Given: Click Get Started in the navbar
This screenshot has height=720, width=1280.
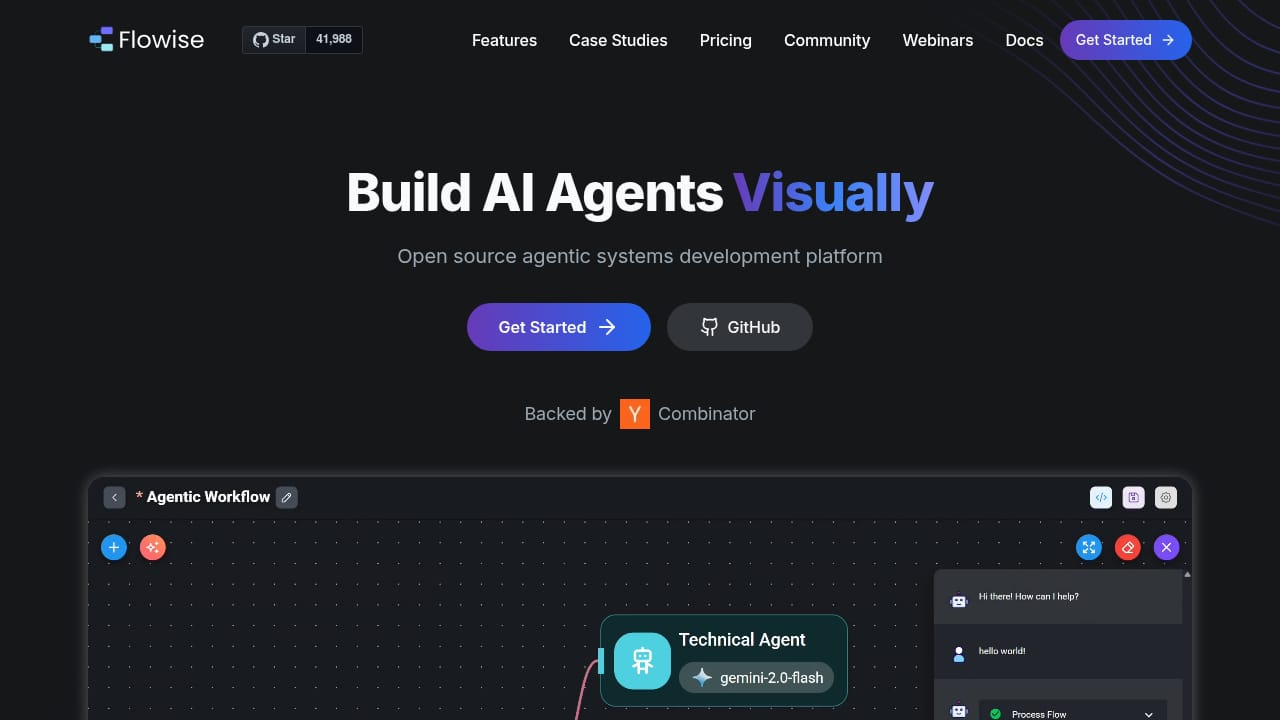Looking at the screenshot, I should [x=1126, y=40].
